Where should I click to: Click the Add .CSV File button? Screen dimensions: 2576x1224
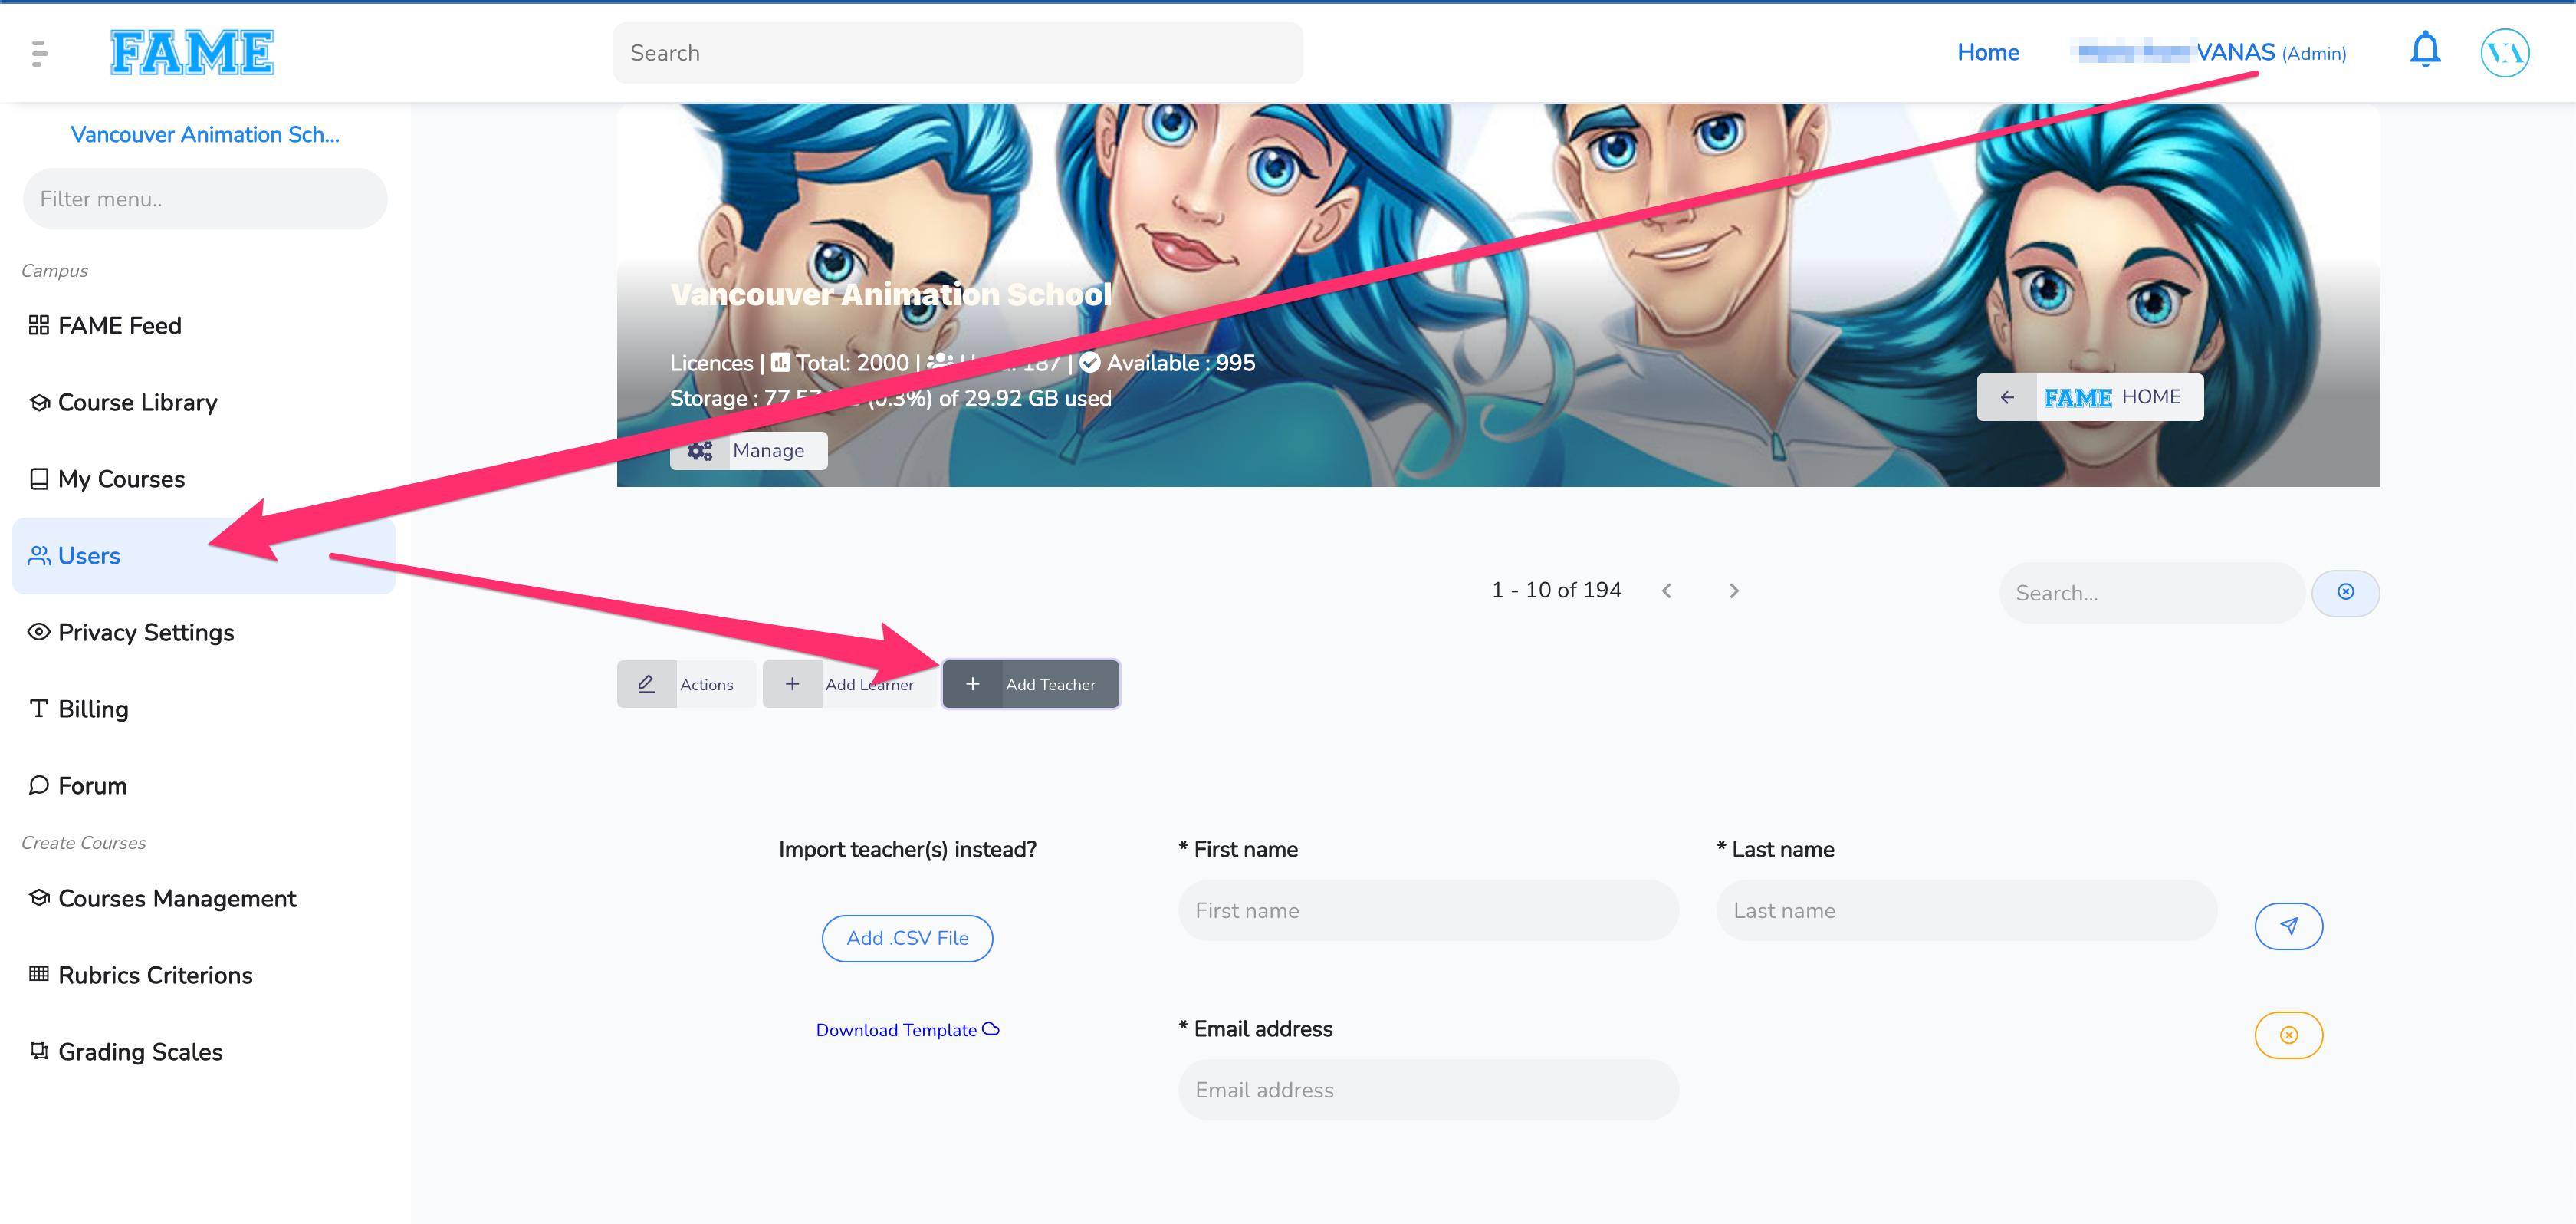click(x=907, y=938)
